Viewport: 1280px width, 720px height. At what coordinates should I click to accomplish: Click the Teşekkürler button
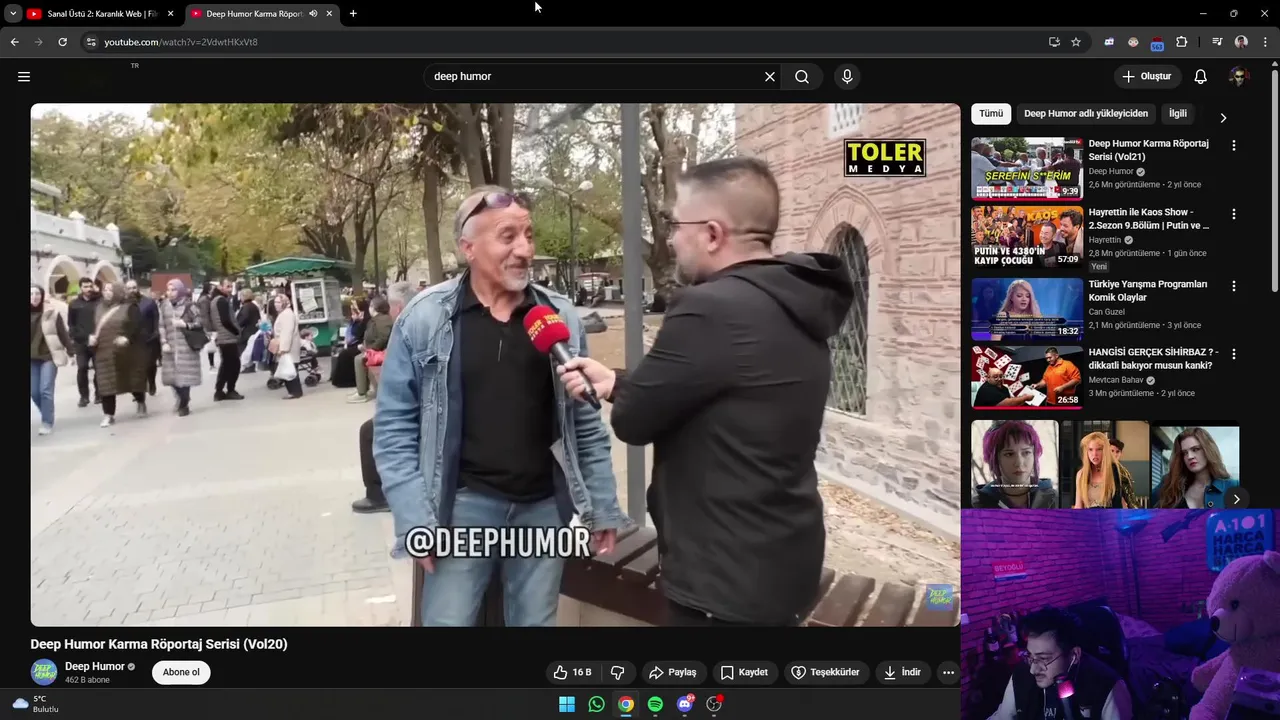pyautogui.click(x=826, y=672)
